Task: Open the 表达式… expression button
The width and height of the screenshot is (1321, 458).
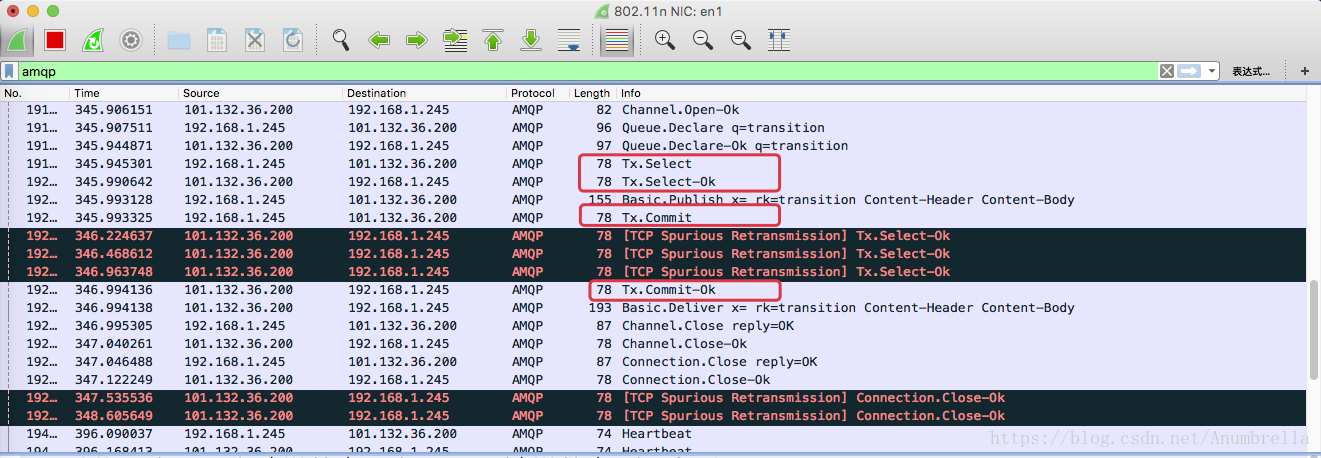Action: (1251, 71)
